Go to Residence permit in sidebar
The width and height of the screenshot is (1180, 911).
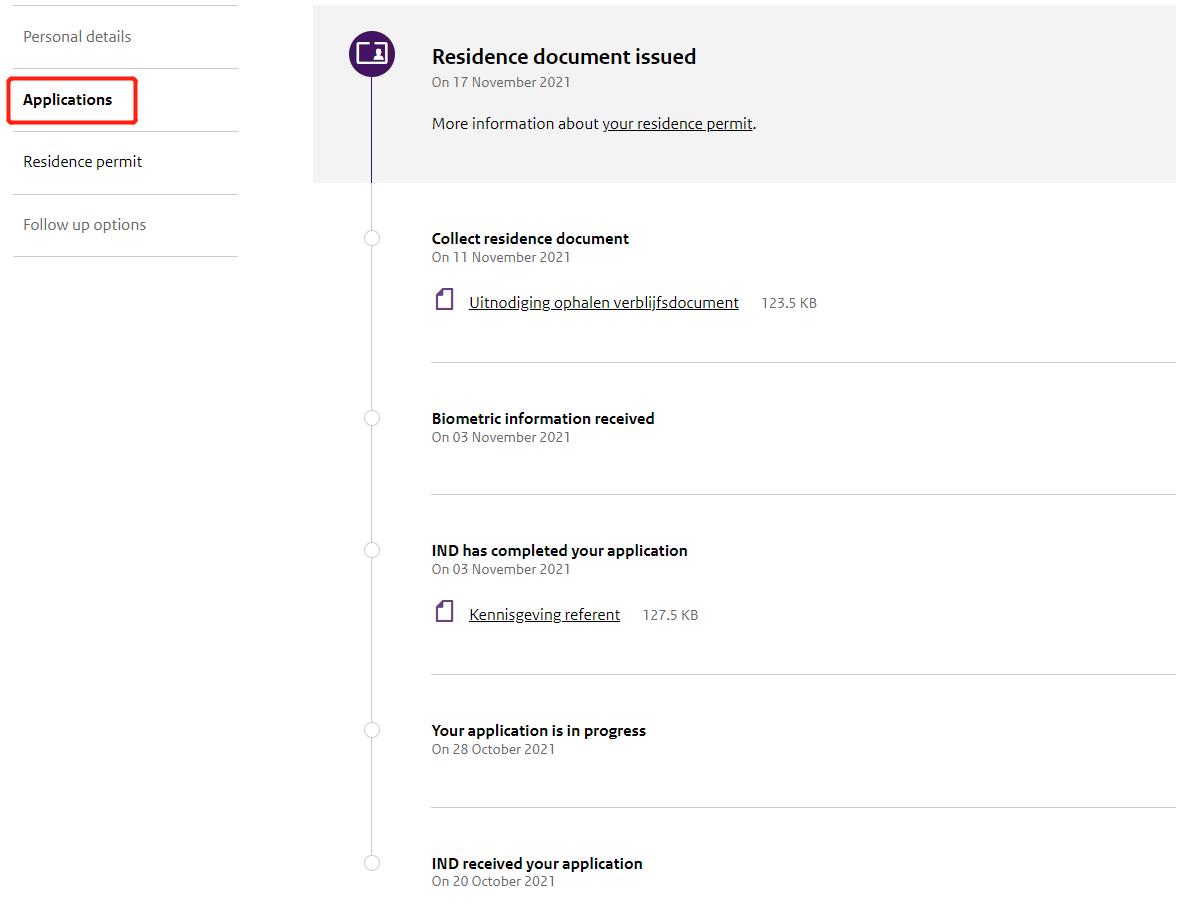click(x=83, y=162)
